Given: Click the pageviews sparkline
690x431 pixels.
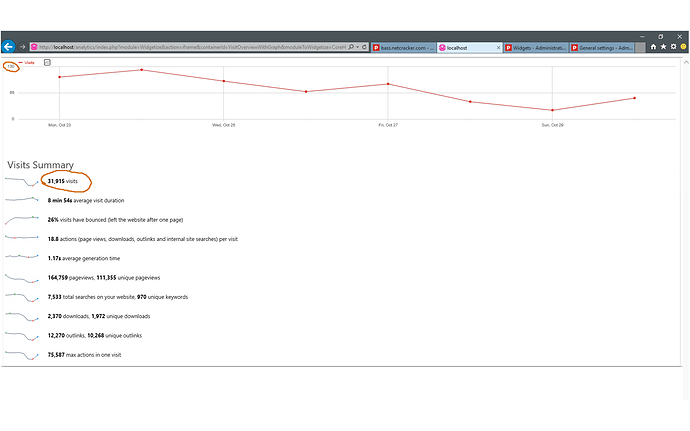Looking at the screenshot, I should [x=22, y=278].
